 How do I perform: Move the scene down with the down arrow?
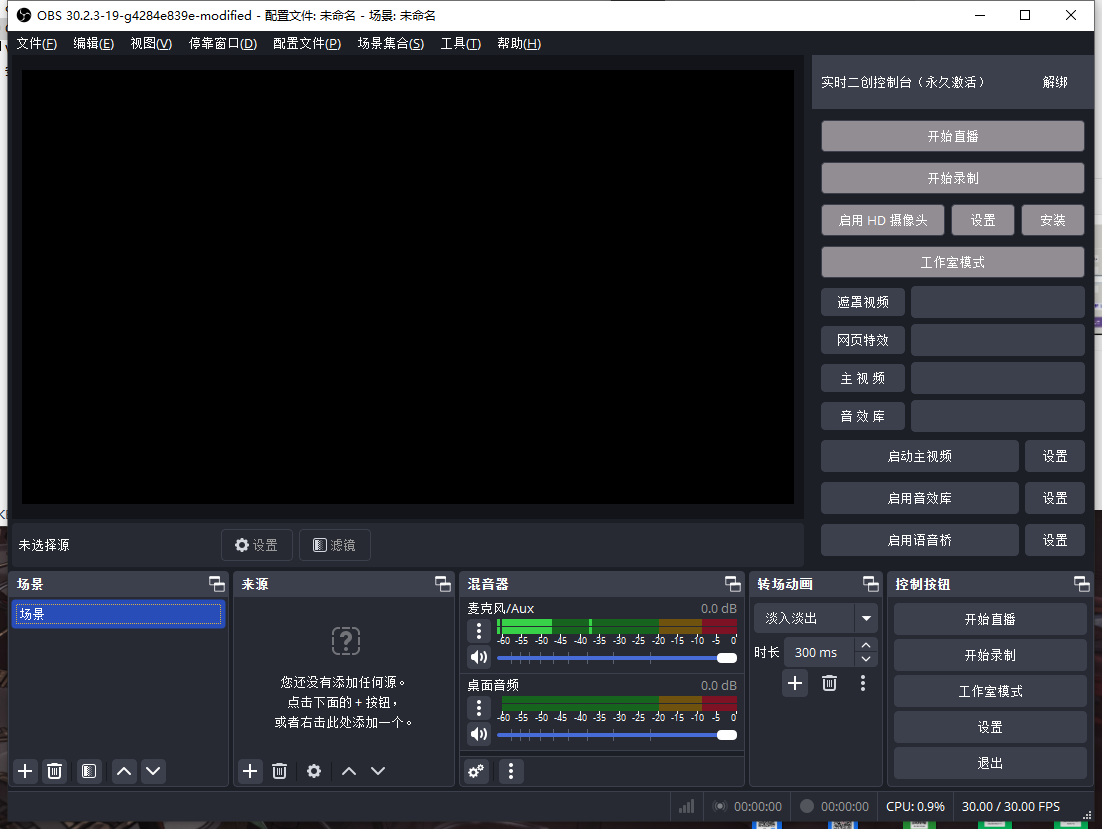[152, 771]
